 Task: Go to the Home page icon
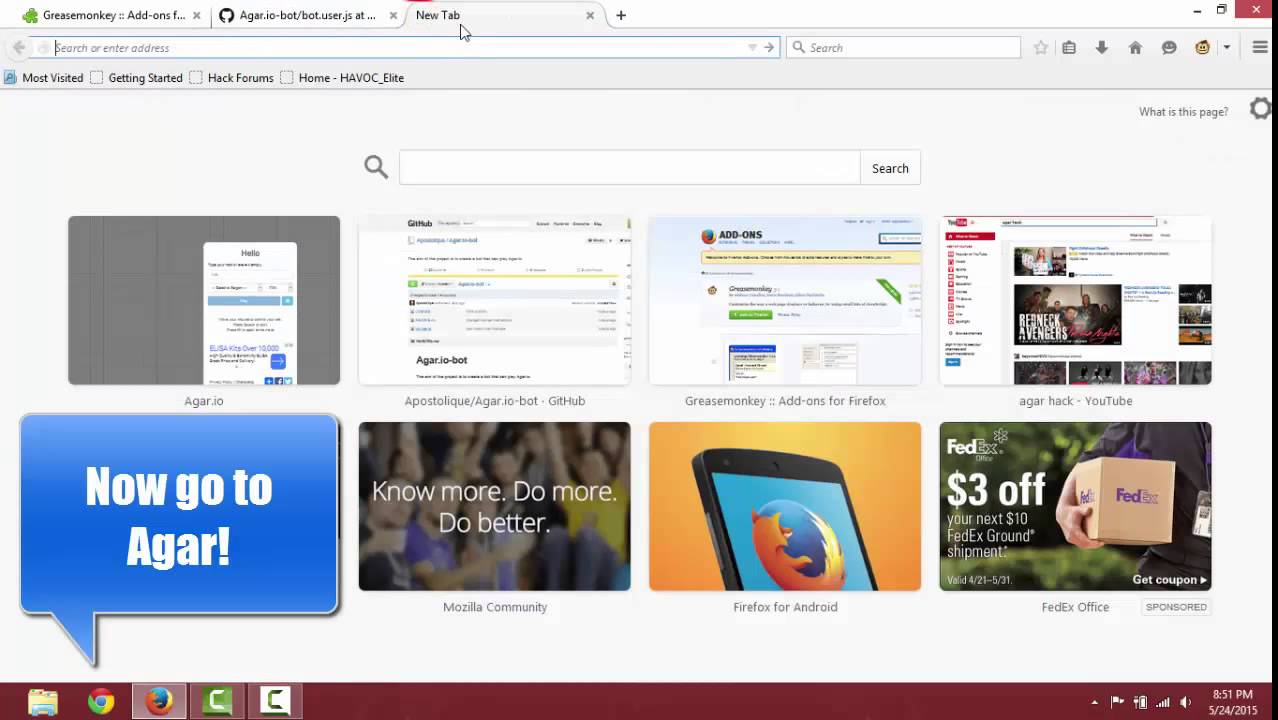click(1135, 47)
